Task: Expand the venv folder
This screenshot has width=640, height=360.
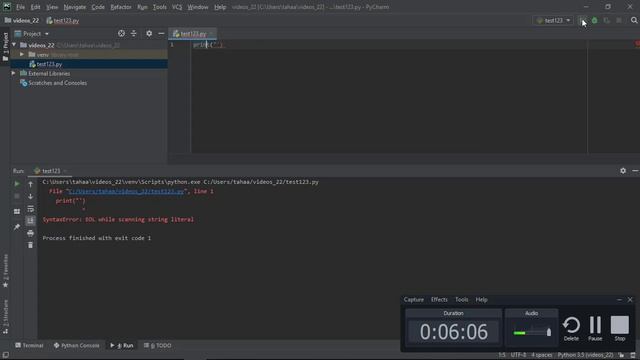Action: 22,54
